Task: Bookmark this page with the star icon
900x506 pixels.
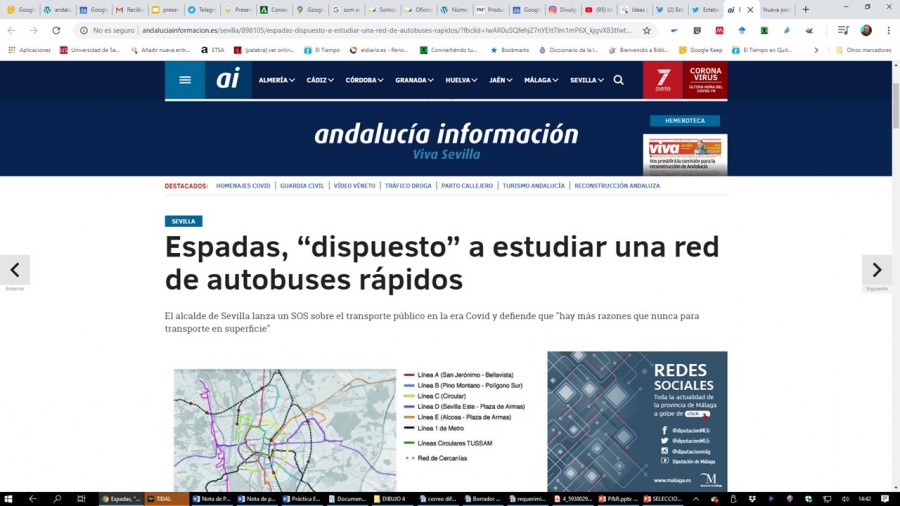Action: pos(647,31)
